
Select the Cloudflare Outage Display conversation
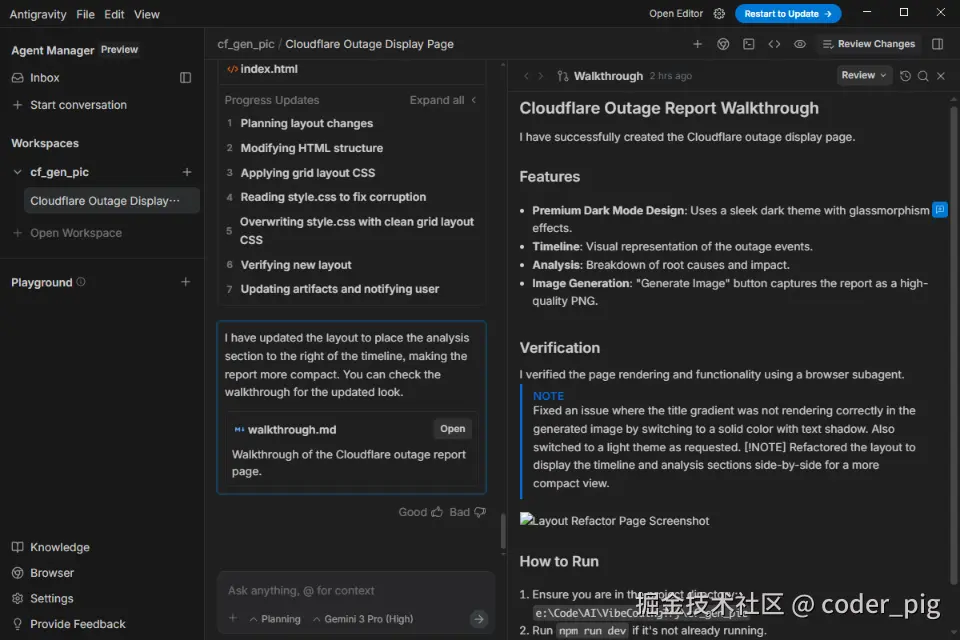pos(111,201)
